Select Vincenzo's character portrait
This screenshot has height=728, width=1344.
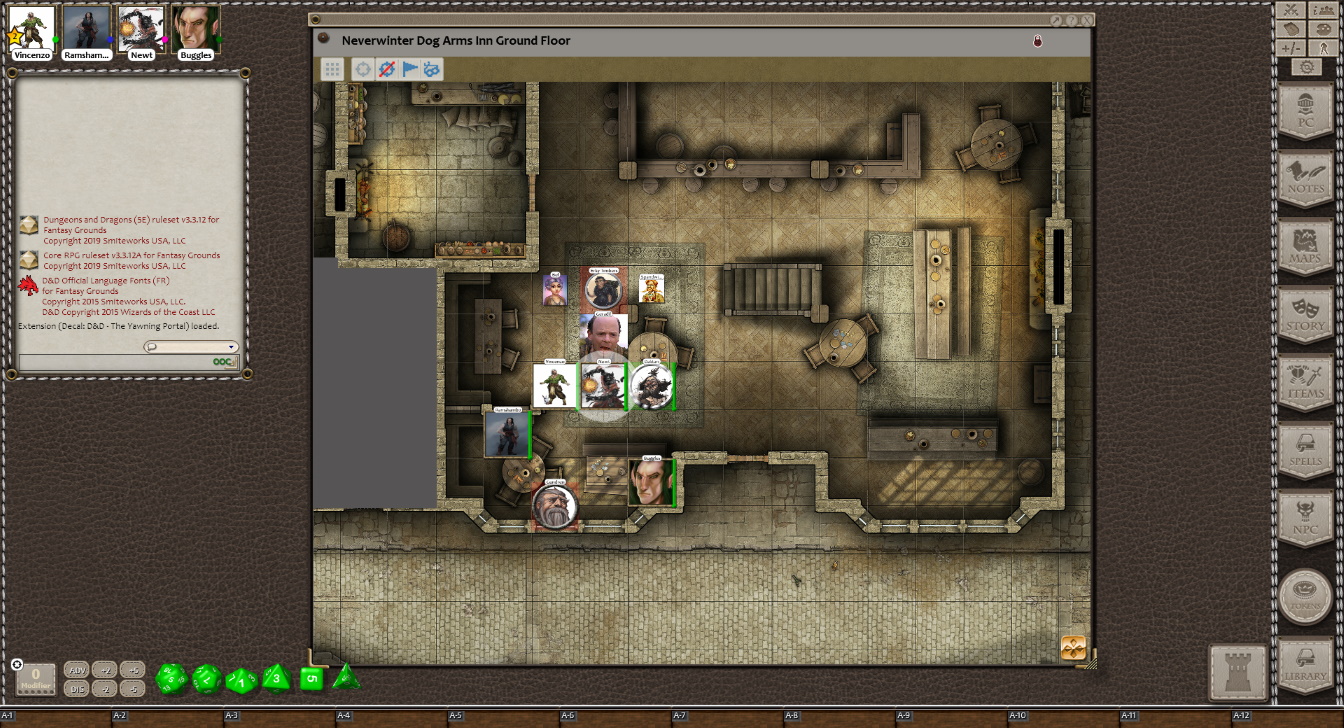click(32, 30)
